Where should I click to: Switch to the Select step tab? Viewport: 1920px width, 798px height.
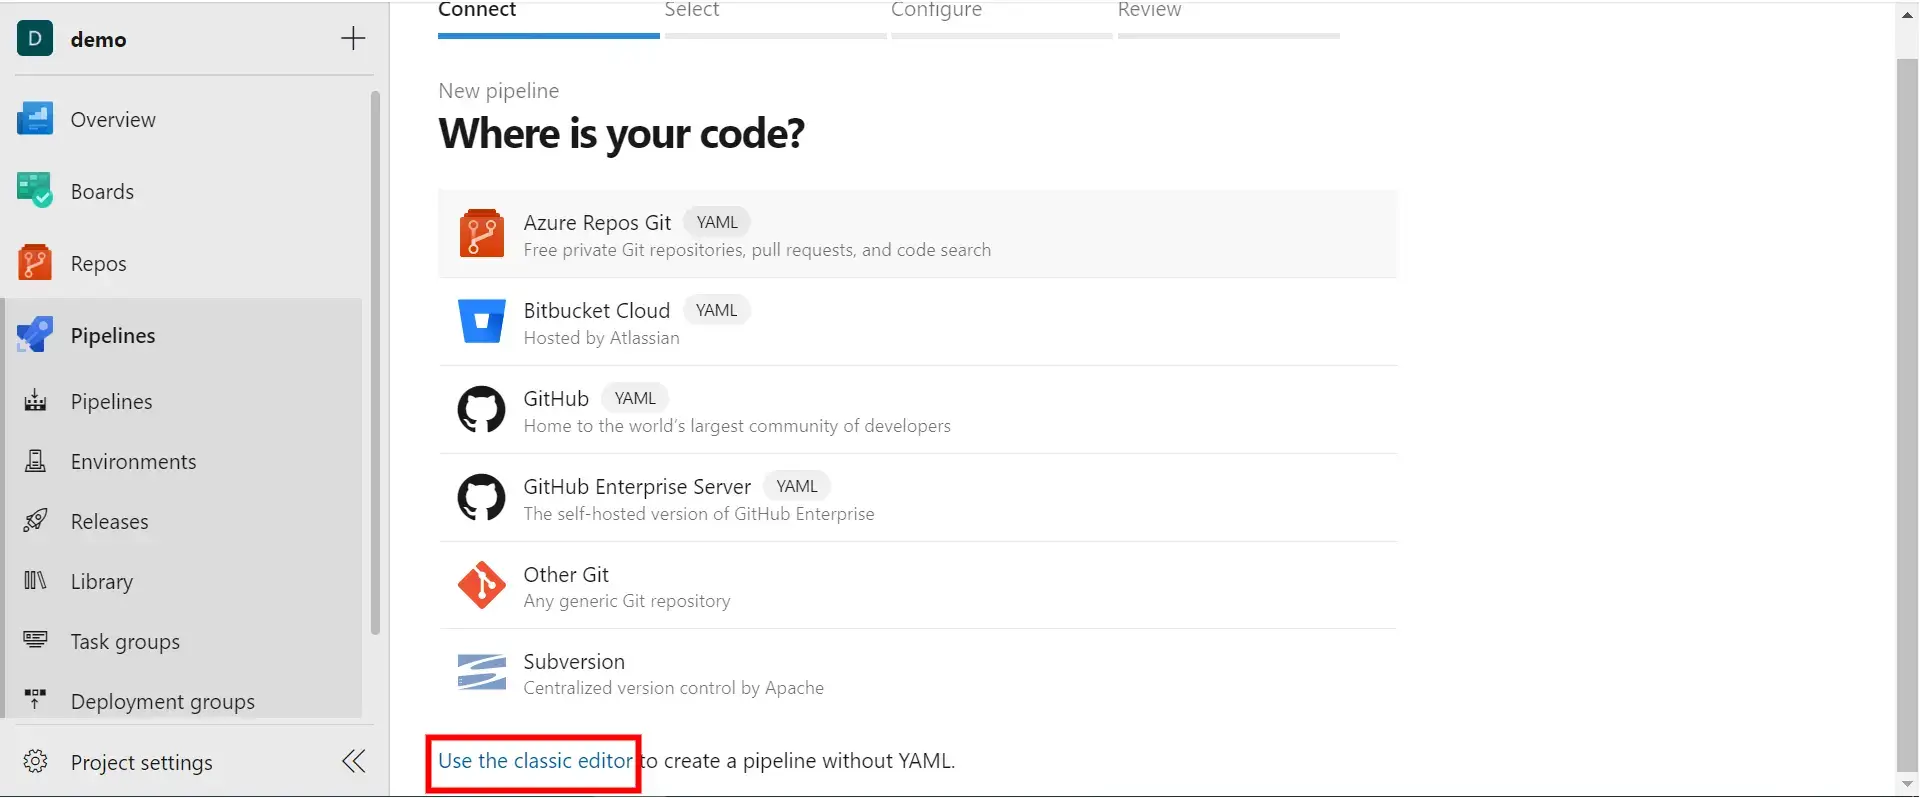point(692,11)
